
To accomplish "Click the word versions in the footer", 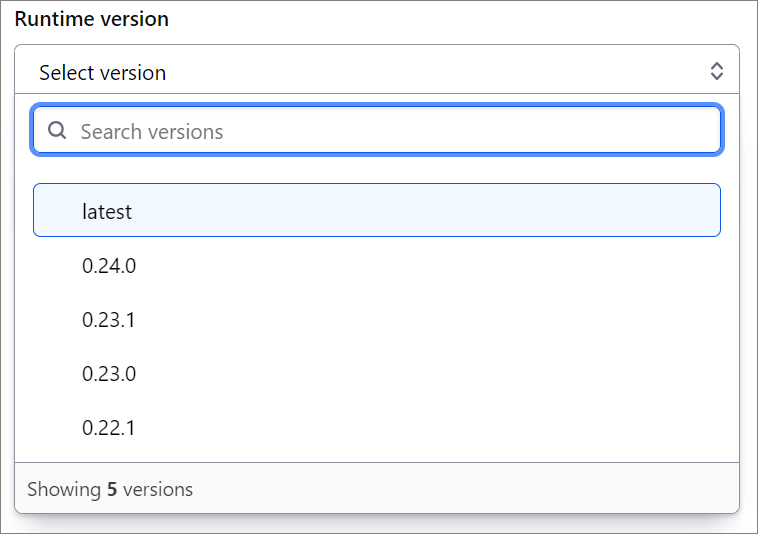I will [x=158, y=490].
